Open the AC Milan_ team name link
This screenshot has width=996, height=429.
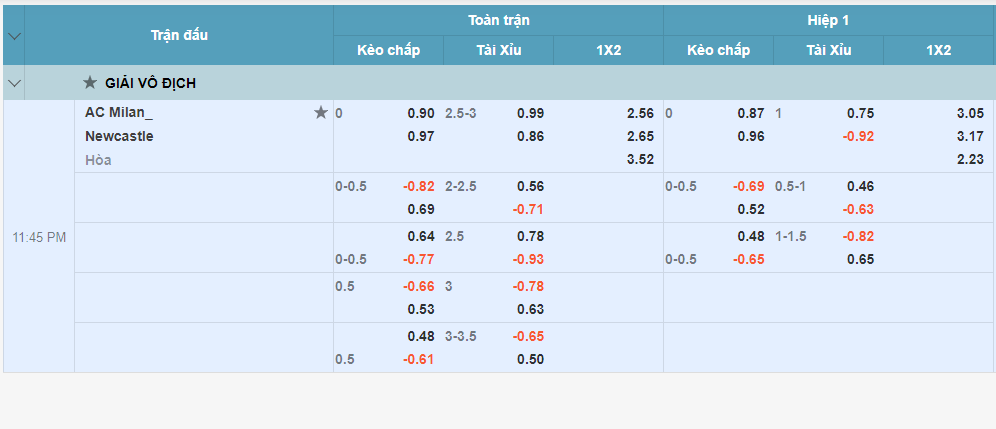click(119, 113)
